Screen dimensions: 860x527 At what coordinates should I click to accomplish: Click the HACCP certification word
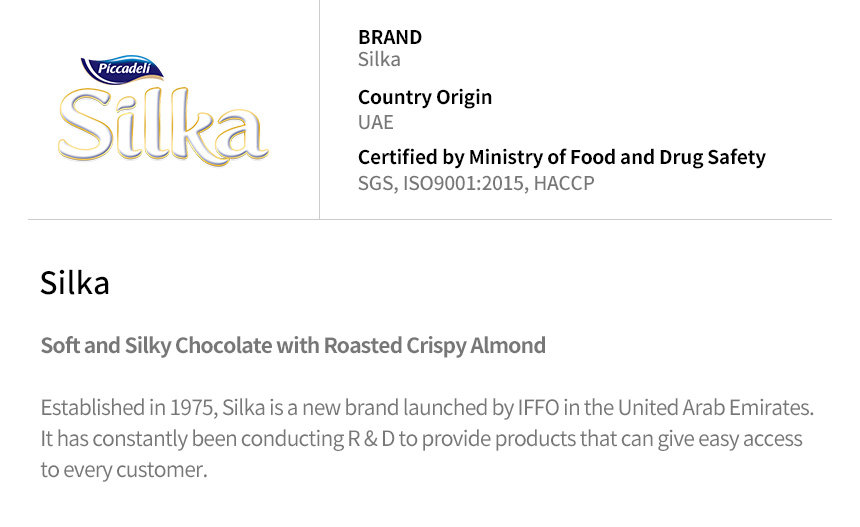click(x=564, y=183)
